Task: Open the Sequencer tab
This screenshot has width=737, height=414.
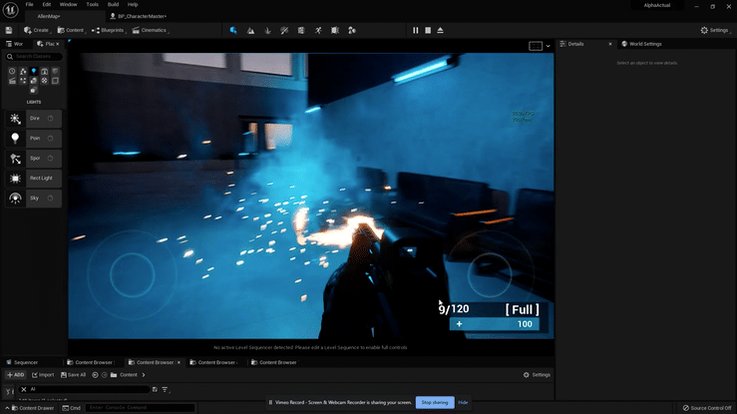Action: pyautogui.click(x=22, y=362)
